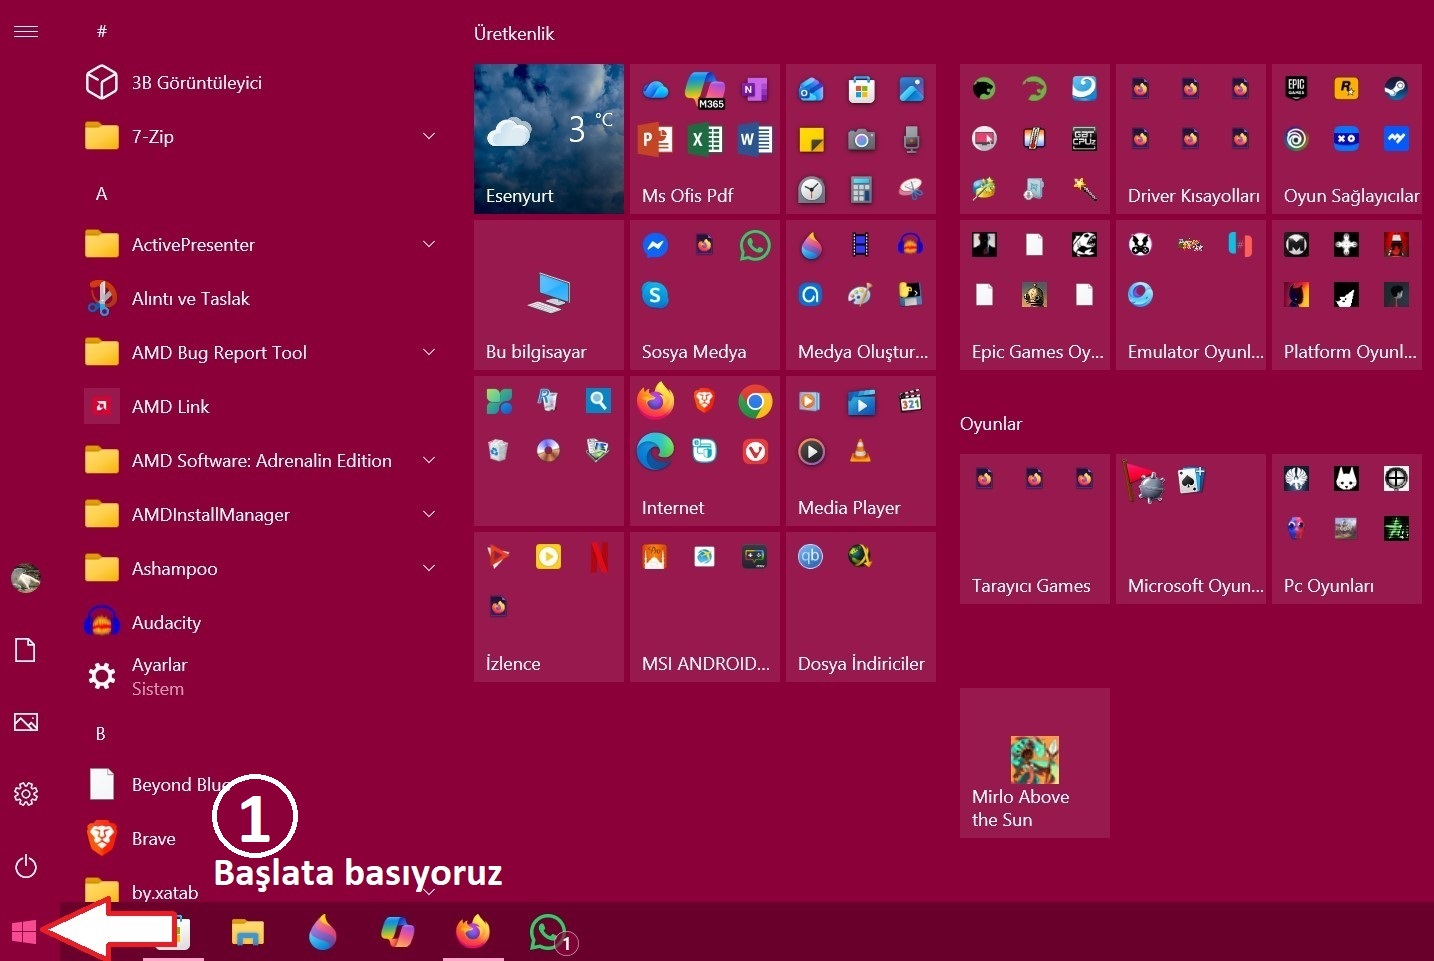Expand the AMD Bug Report Tool chevron
Screen dimensions: 1434x961
click(429, 352)
